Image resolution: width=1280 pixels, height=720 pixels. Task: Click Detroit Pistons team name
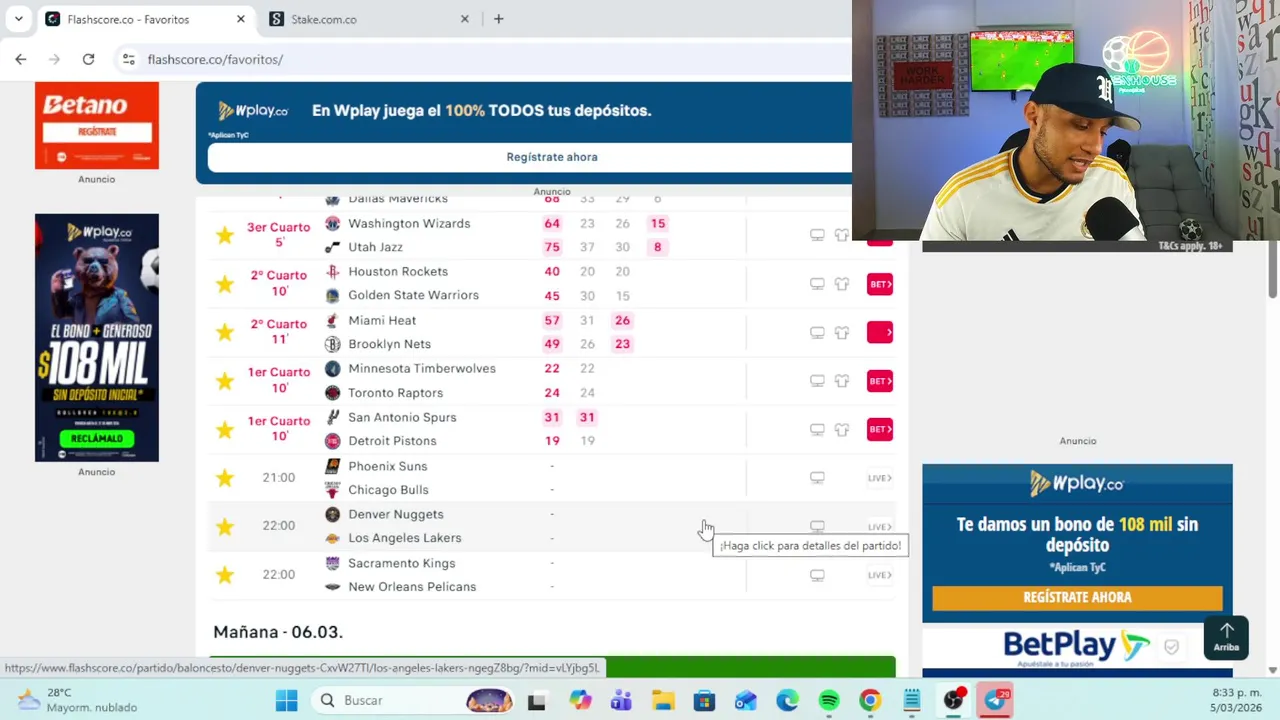click(392, 441)
